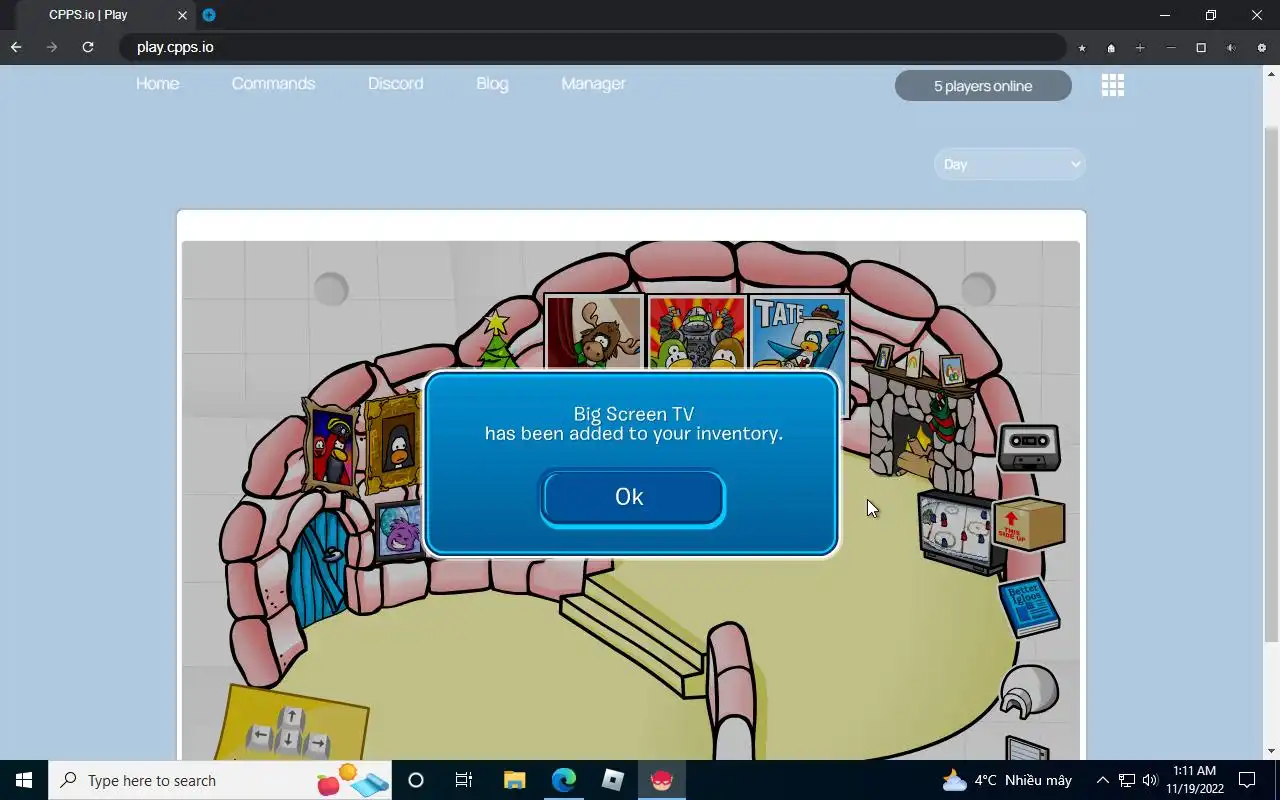Open the apps grid icon in navbar
The width and height of the screenshot is (1280, 800).
click(1113, 85)
